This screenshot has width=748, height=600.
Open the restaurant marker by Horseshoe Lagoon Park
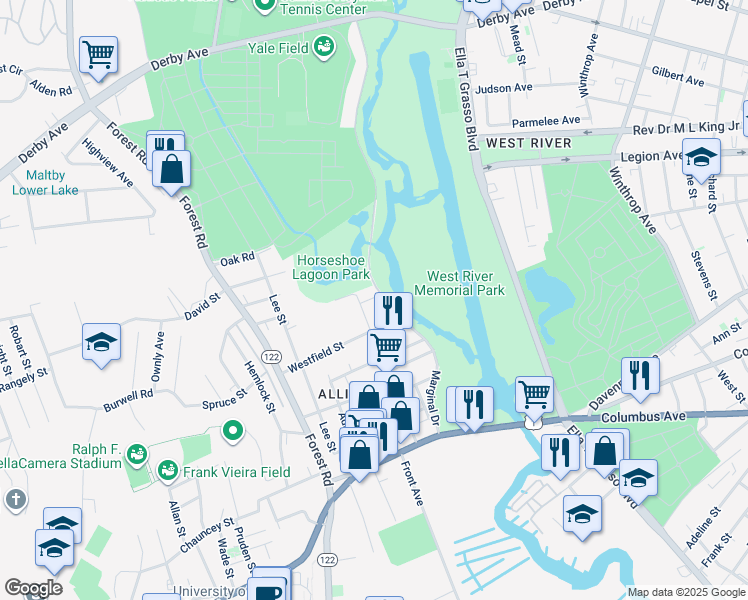(x=394, y=310)
